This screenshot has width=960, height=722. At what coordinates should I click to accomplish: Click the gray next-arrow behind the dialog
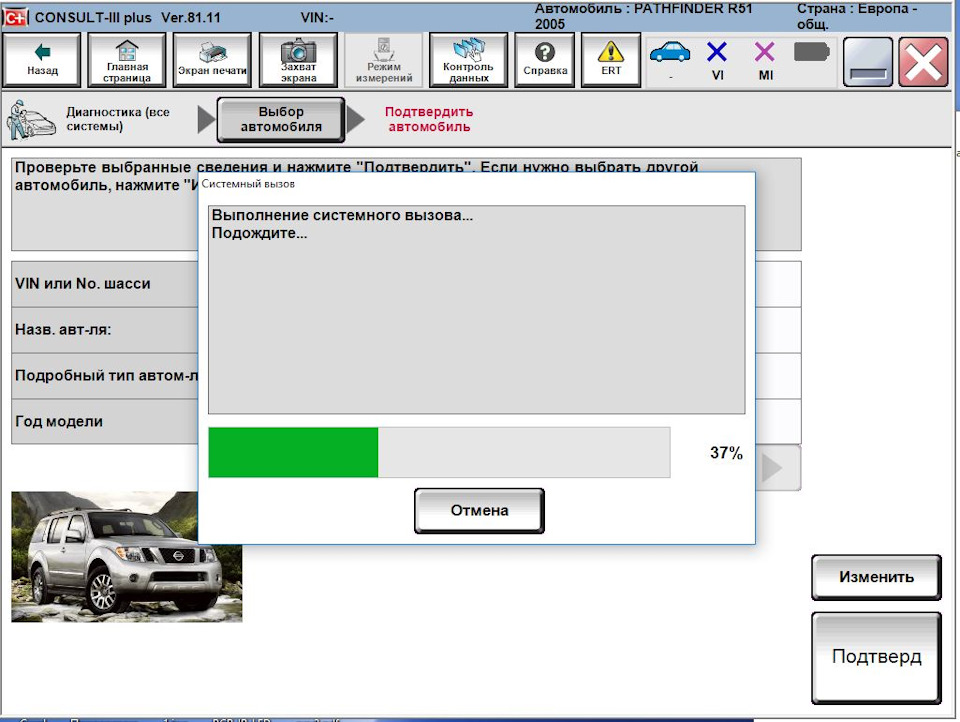(777, 468)
